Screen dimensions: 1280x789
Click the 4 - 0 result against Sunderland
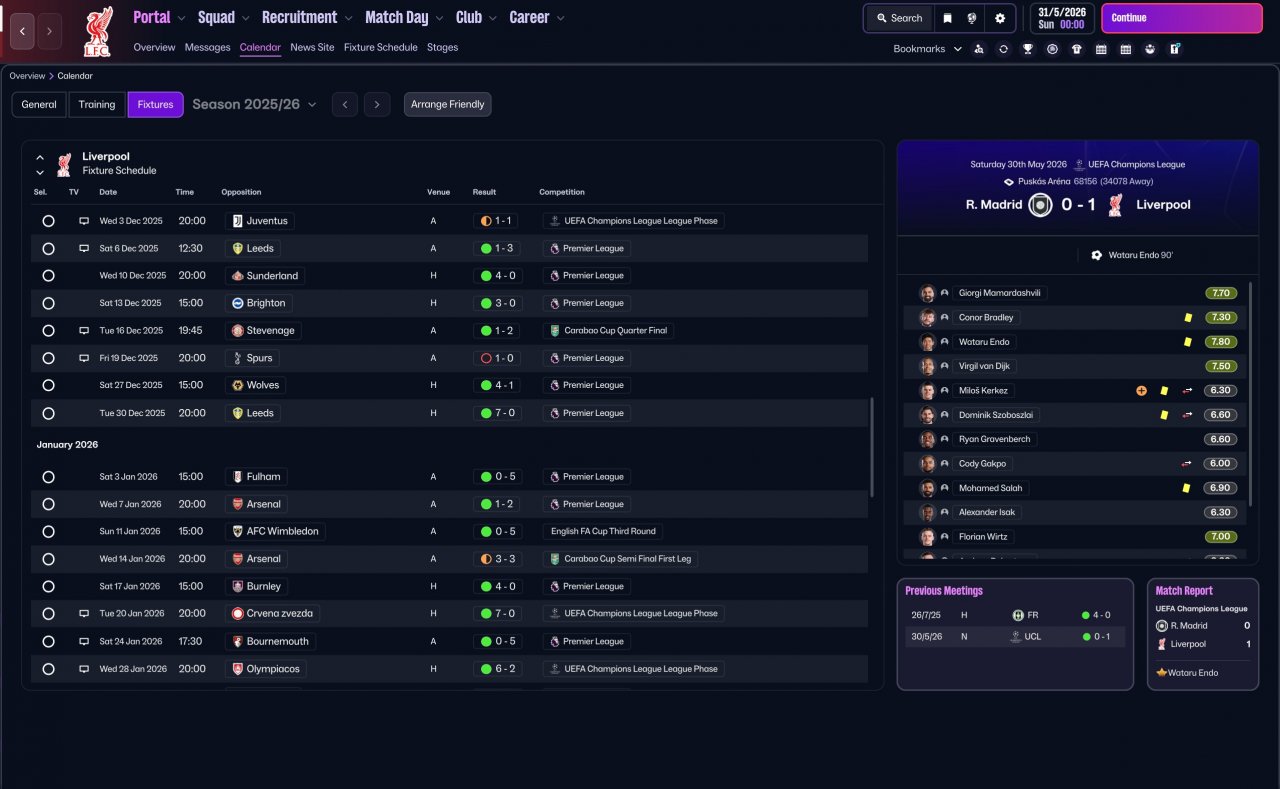pos(498,276)
